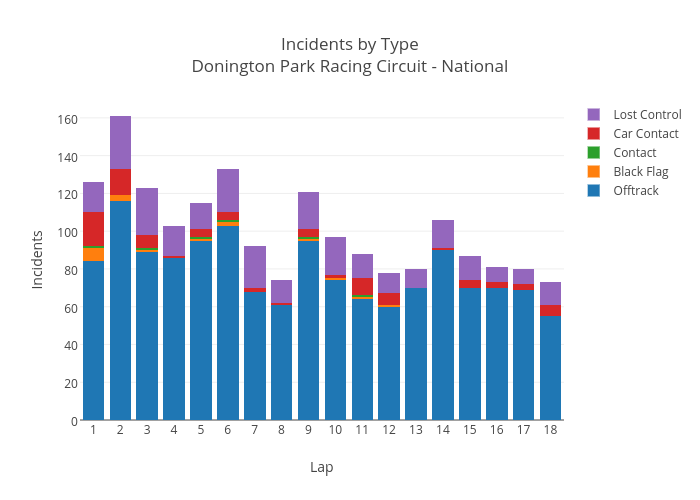Toggle the Black Flag series label
The image size is (700, 500).
coord(640,172)
